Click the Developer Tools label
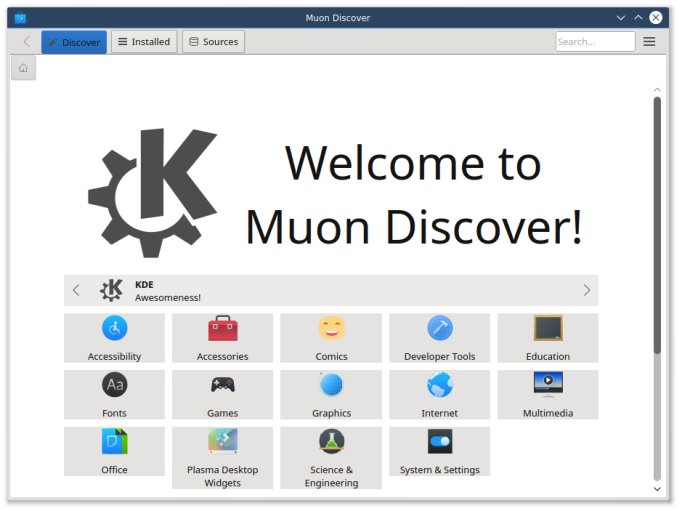The width and height of the screenshot is (680, 511). click(440, 356)
